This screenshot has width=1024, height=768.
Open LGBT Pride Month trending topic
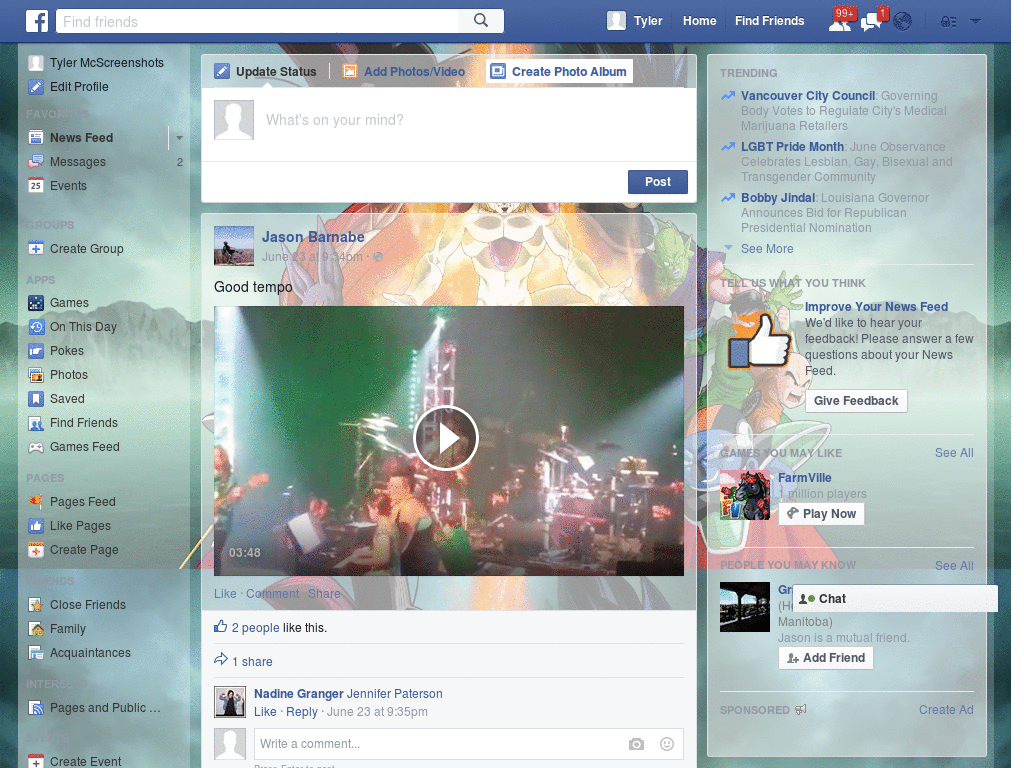tap(792, 147)
